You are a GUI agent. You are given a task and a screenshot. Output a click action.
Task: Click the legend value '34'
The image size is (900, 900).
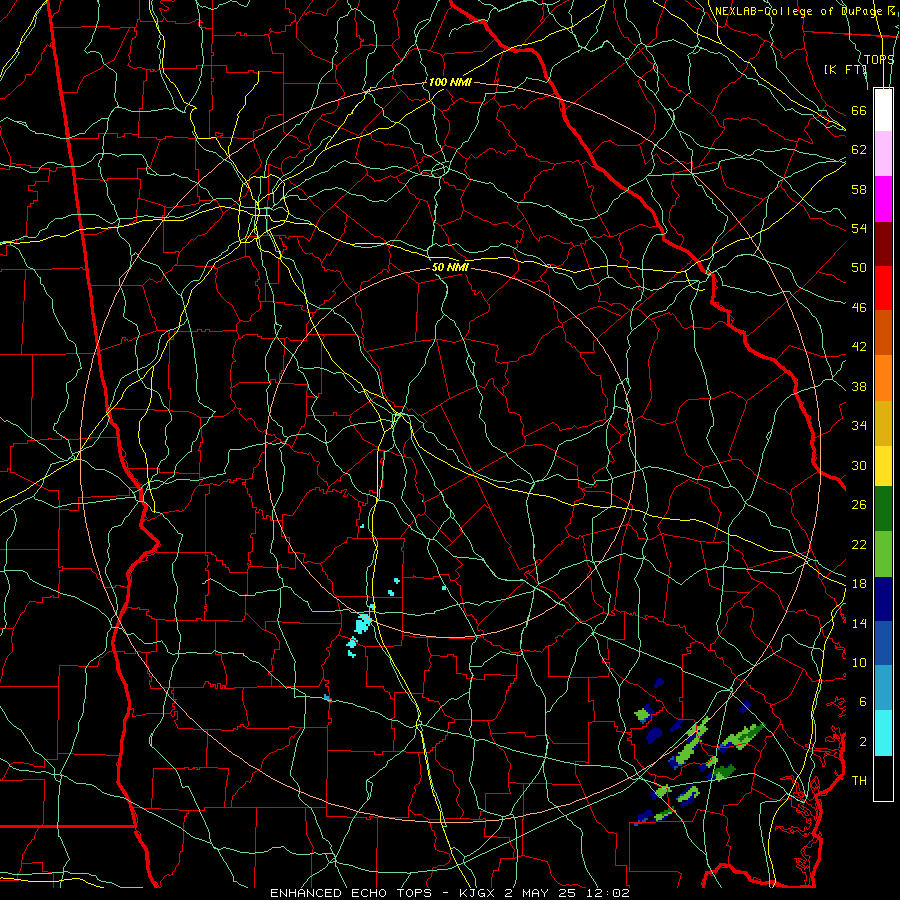(859, 426)
